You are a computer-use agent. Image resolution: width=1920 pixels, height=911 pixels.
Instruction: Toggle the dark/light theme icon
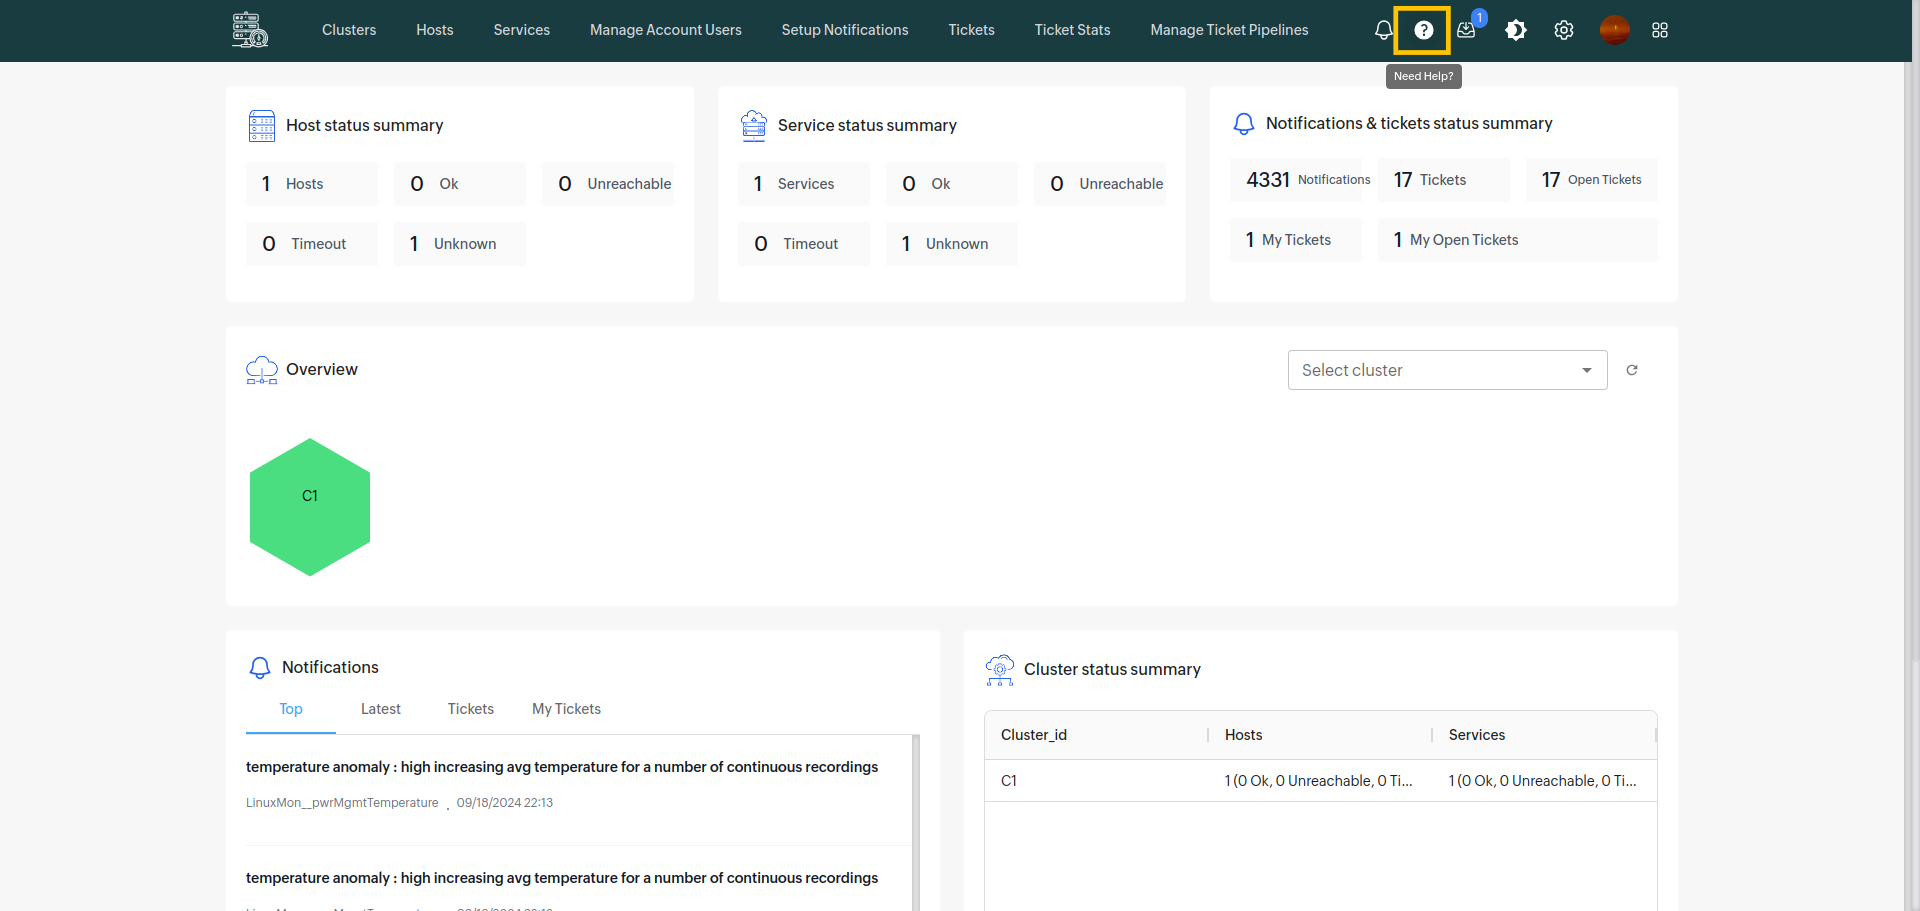[1516, 30]
